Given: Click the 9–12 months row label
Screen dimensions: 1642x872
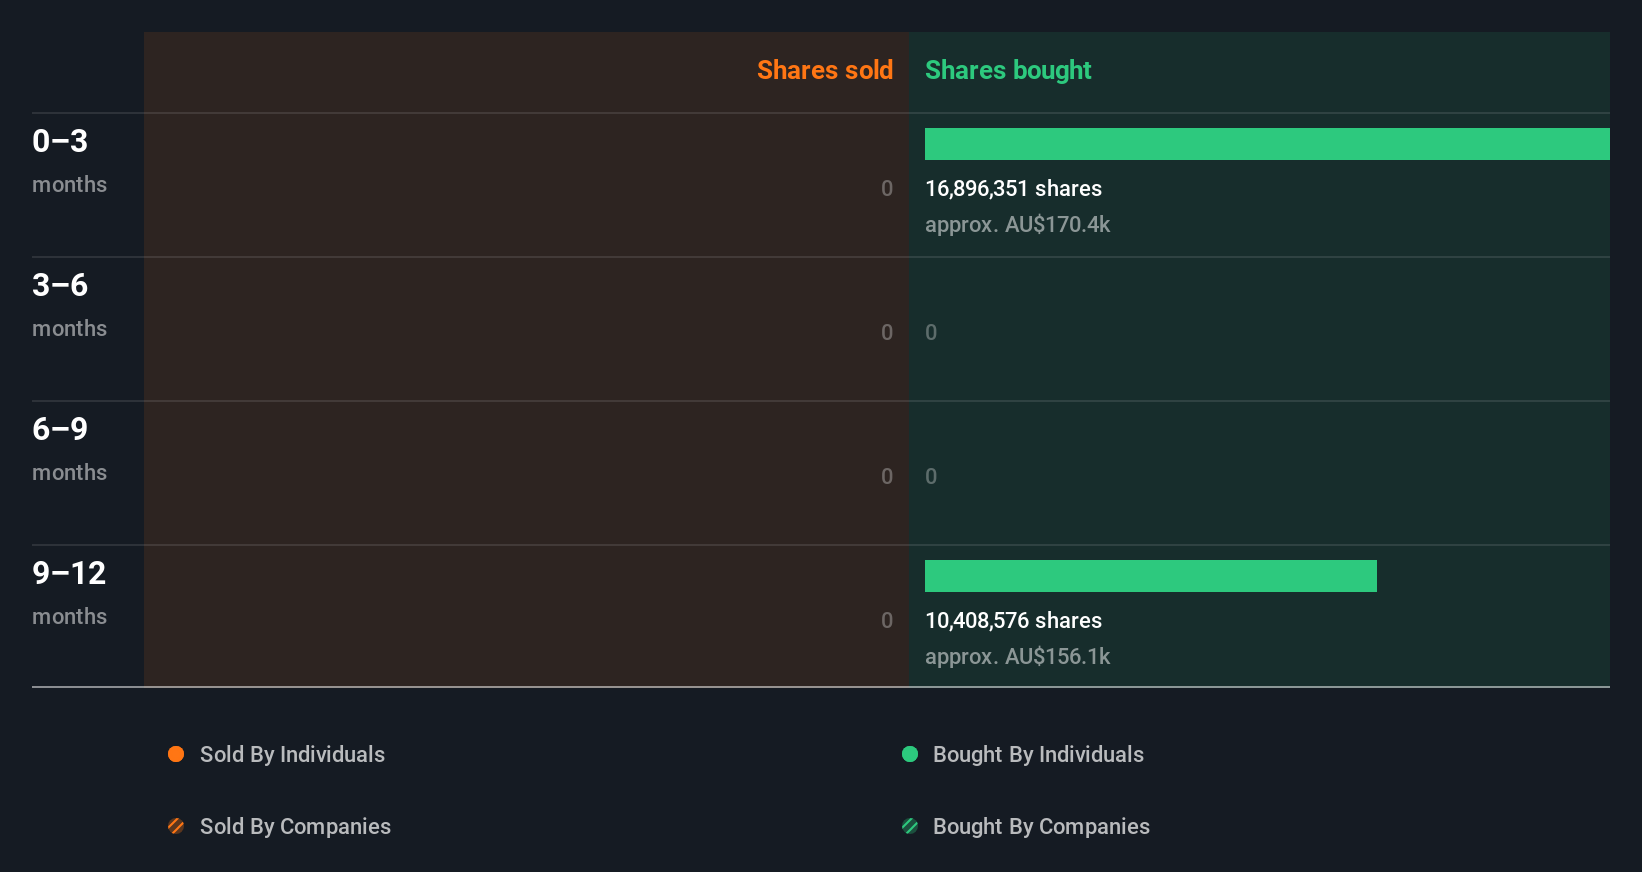Looking at the screenshot, I should (x=69, y=593).
